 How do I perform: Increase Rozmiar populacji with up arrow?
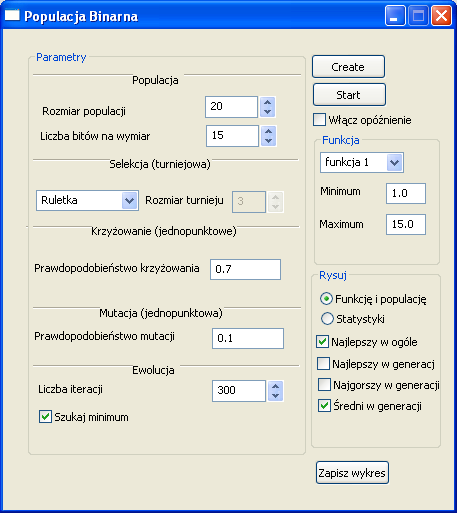click(267, 102)
